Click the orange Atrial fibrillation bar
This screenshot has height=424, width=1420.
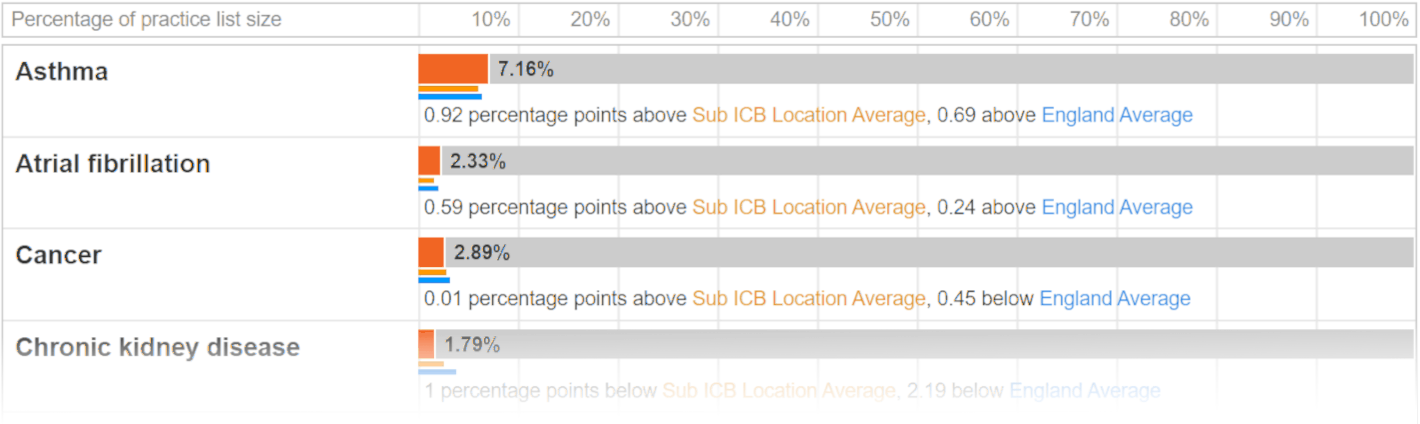[x=429, y=161]
